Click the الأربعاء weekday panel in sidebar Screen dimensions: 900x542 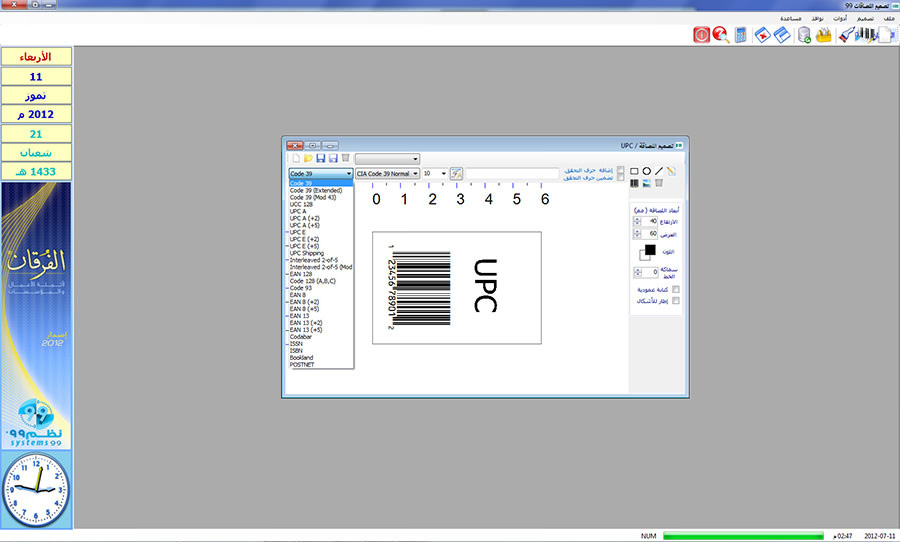pyautogui.click(x=36, y=57)
